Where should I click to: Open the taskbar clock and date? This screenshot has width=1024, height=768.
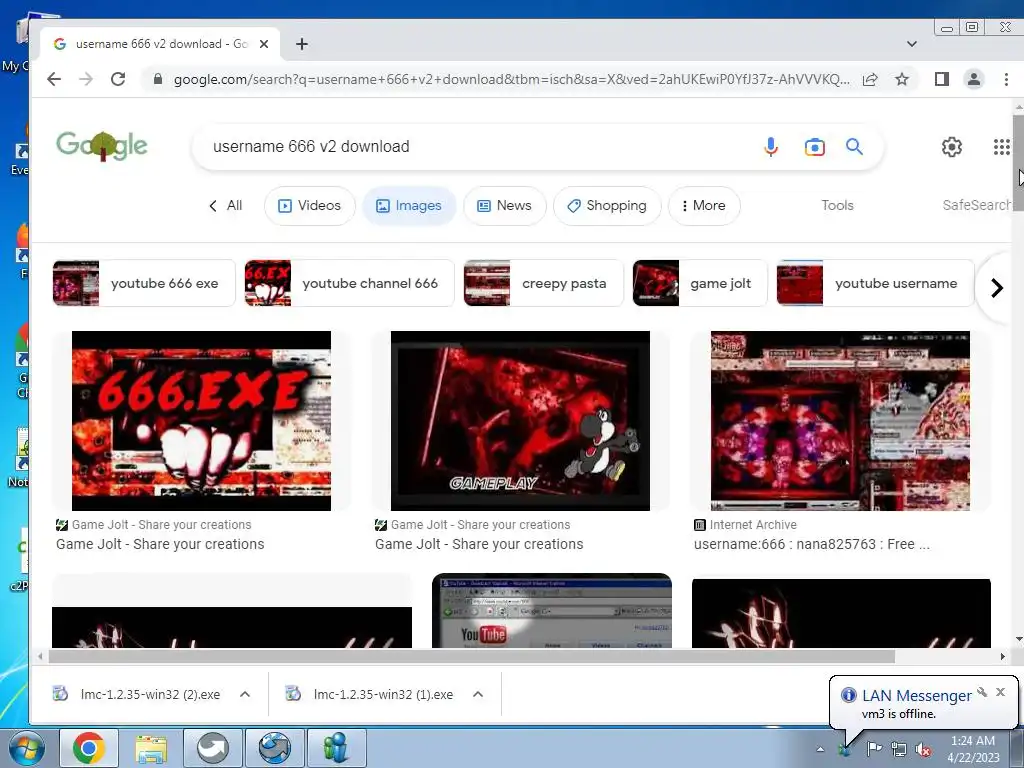(x=973, y=749)
